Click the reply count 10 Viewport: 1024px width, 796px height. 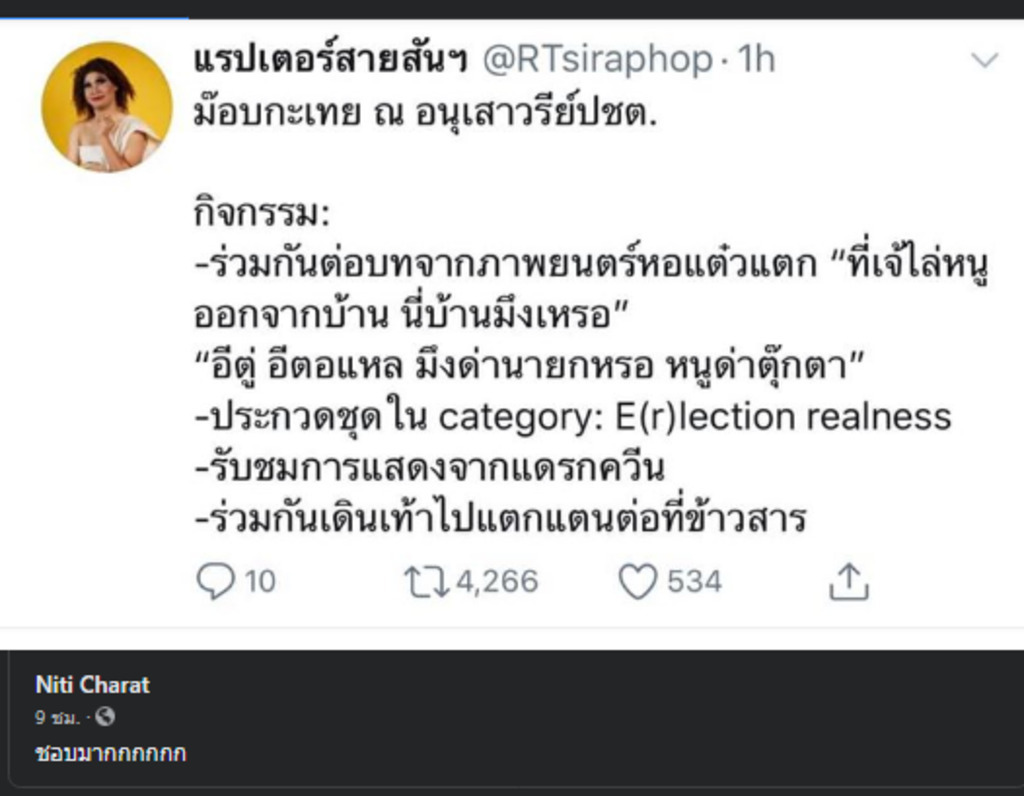(x=260, y=581)
